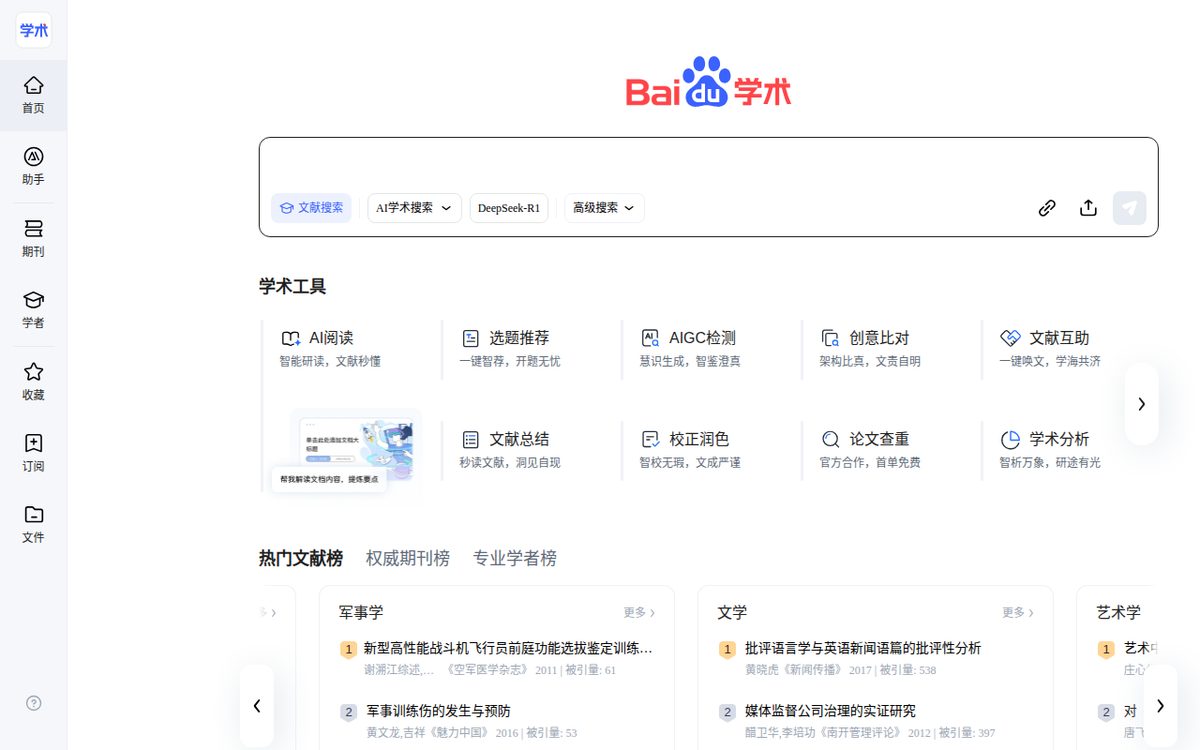Click the link attachment icon in search box
Image resolution: width=1200 pixels, height=750 pixels.
pos(1047,208)
